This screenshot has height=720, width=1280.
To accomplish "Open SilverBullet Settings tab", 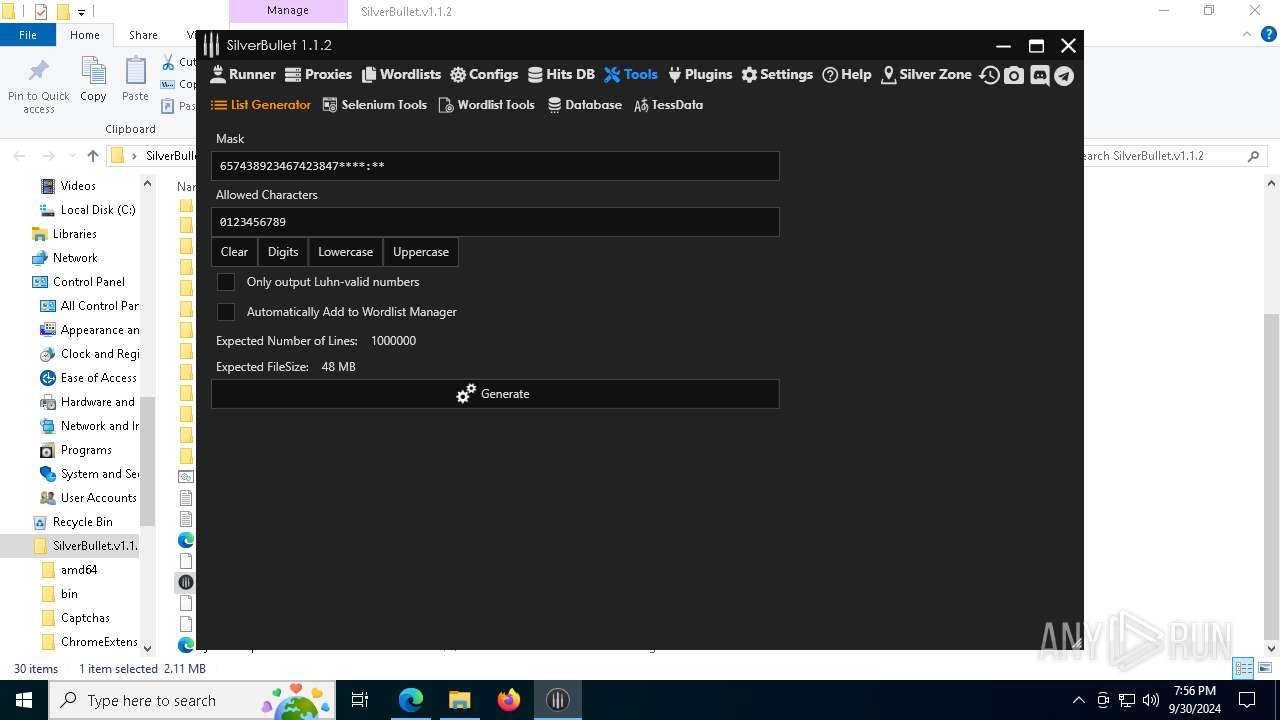I will click(777, 75).
